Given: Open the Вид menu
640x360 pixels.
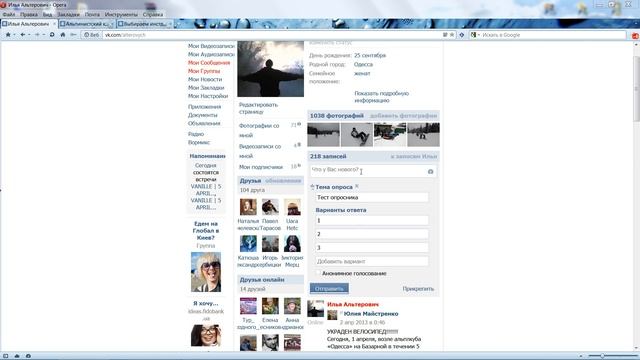Looking at the screenshot, I should pyautogui.click(x=47, y=14).
